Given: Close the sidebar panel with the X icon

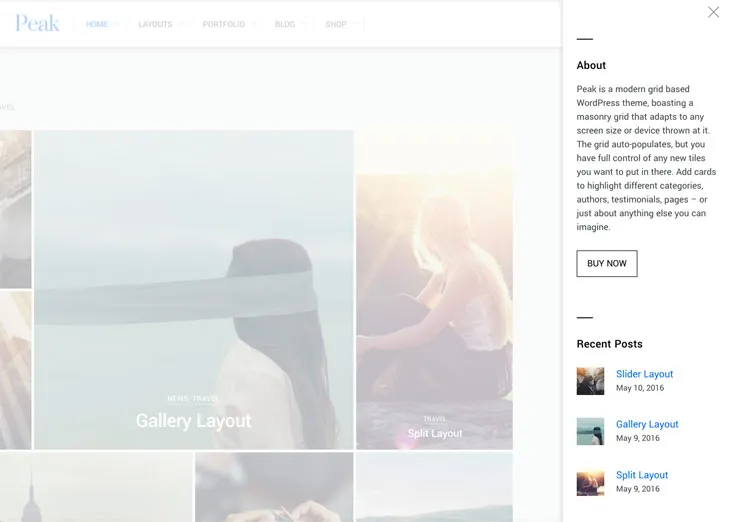Looking at the screenshot, I should coord(713,12).
